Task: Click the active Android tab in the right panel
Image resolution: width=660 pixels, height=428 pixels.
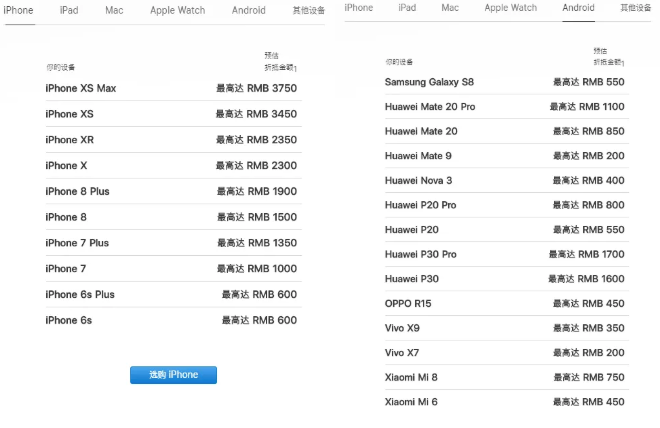Action: click(x=578, y=8)
